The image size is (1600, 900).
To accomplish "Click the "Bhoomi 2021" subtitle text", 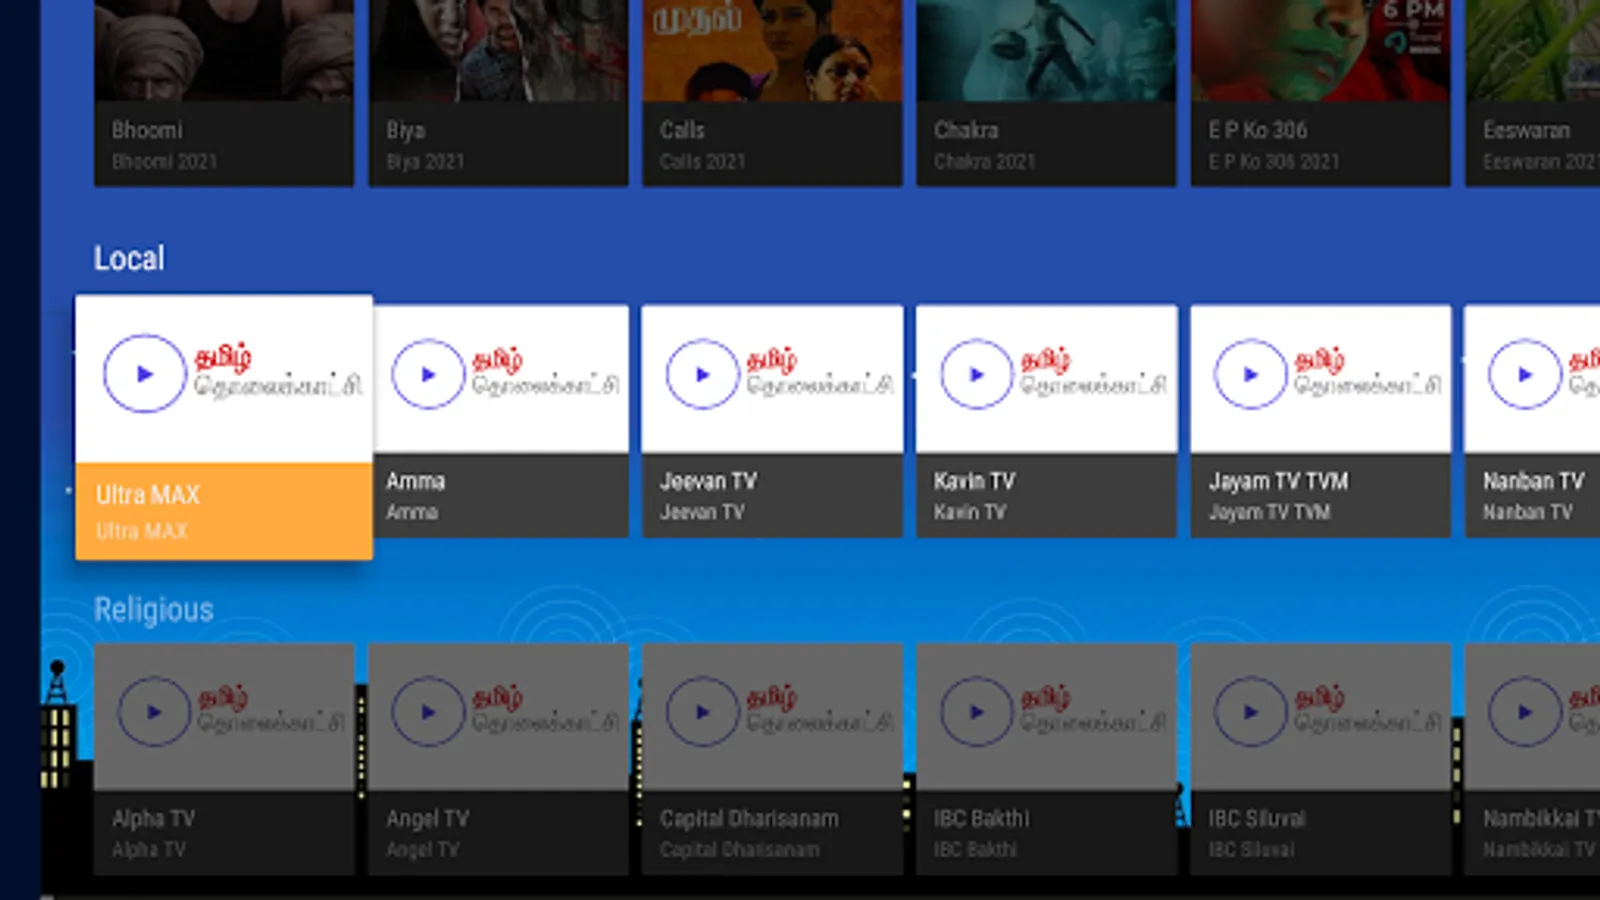I will click(x=164, y=162).
